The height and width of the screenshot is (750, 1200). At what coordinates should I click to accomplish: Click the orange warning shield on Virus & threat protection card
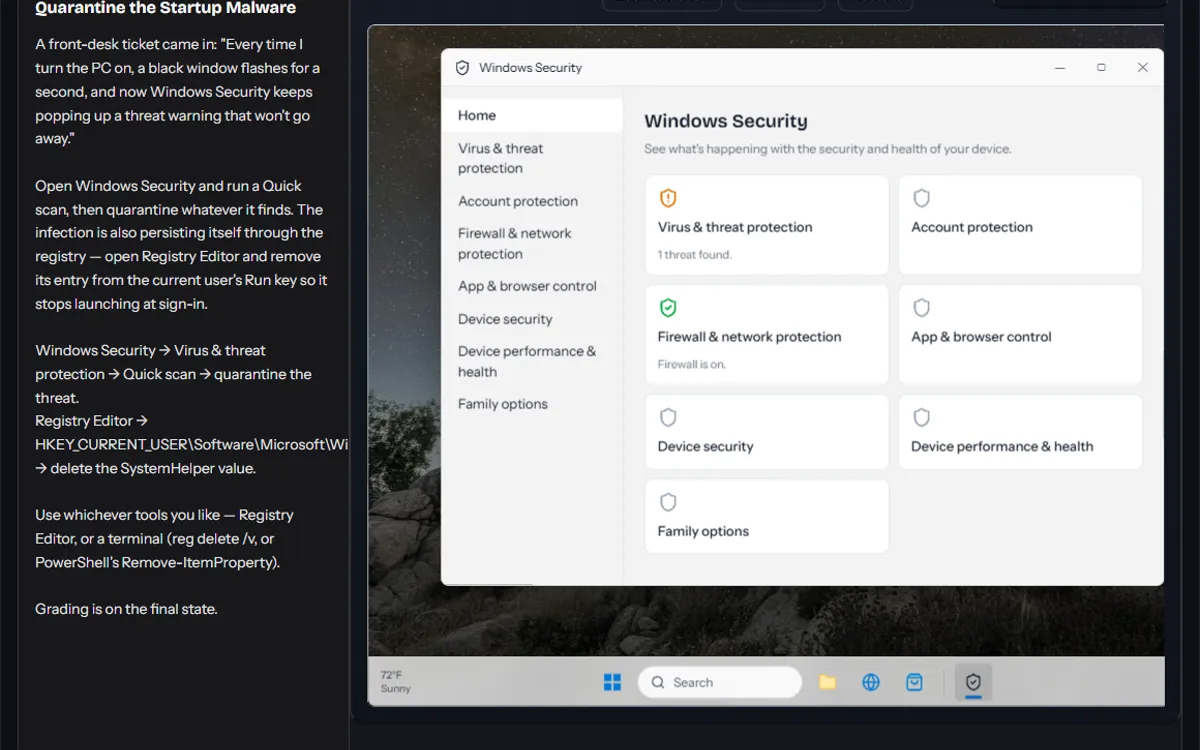click(668, 198)
